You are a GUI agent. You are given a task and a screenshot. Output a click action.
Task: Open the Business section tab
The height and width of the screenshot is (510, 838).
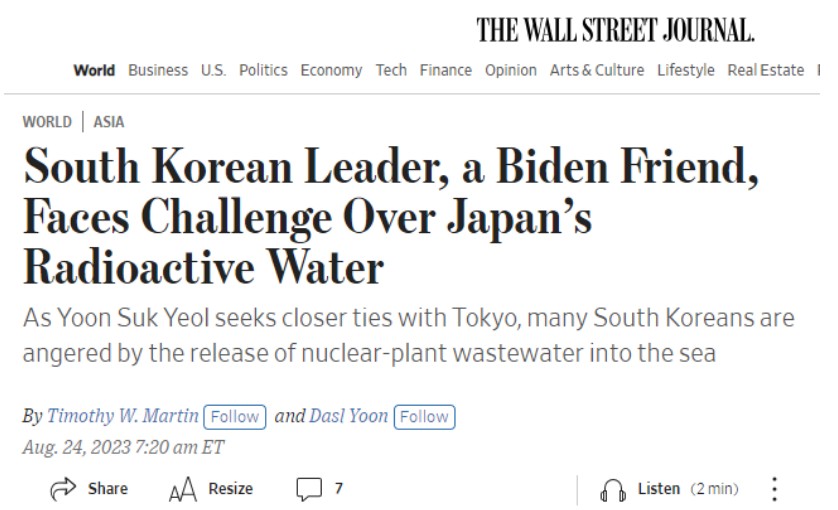(x=158, y=70)
